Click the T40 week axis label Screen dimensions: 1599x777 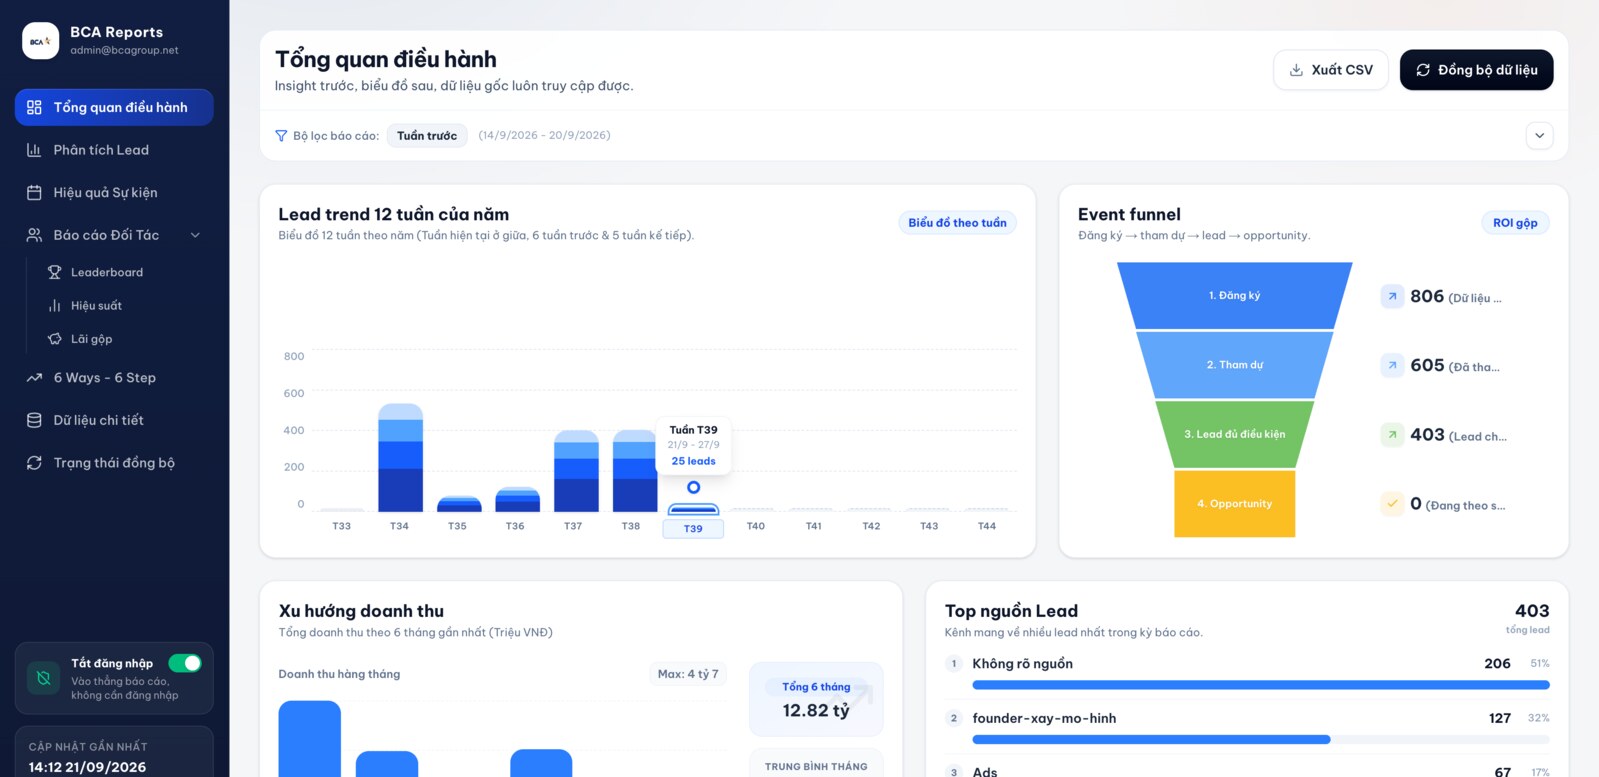[x=755, y=526]
